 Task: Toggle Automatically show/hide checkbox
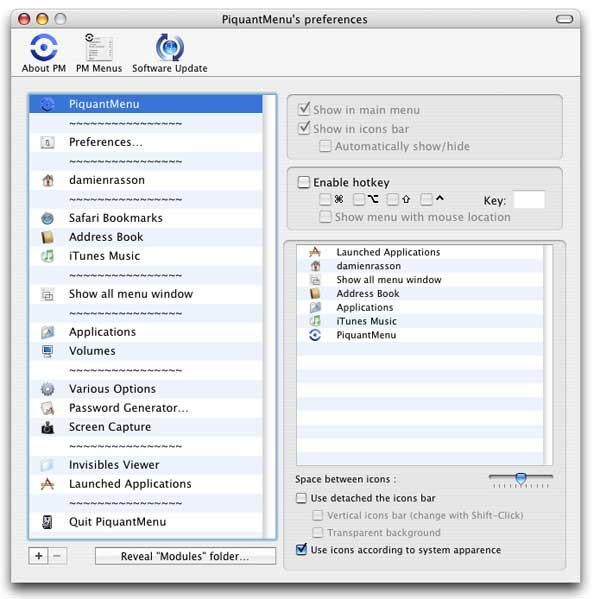[x=325, y=146]
